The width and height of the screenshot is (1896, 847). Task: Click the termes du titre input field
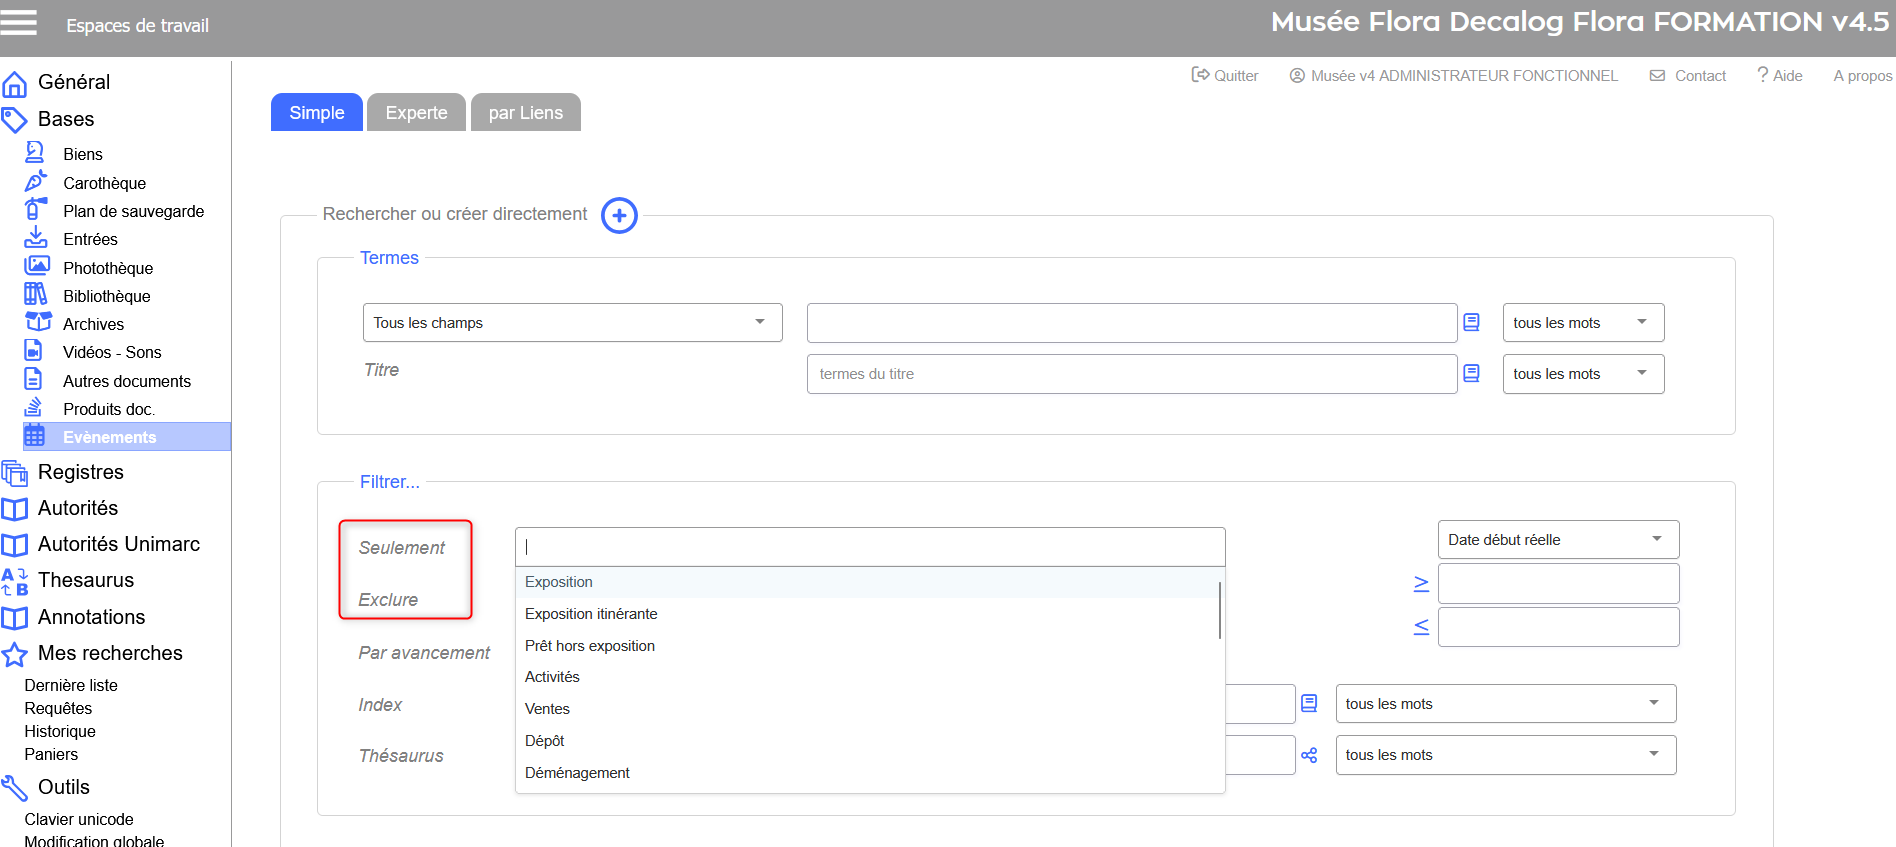(1131, 374)
